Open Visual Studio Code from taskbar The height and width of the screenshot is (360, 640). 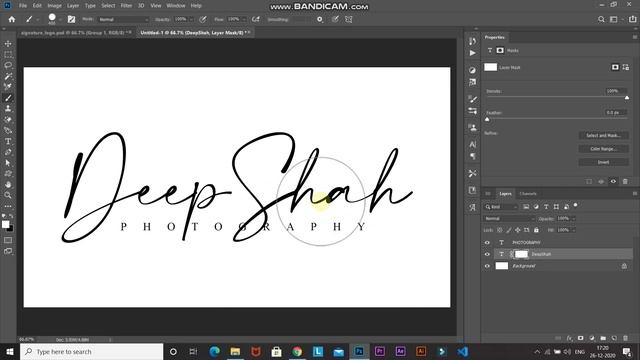pyautogui.click(x=462, y=351)
